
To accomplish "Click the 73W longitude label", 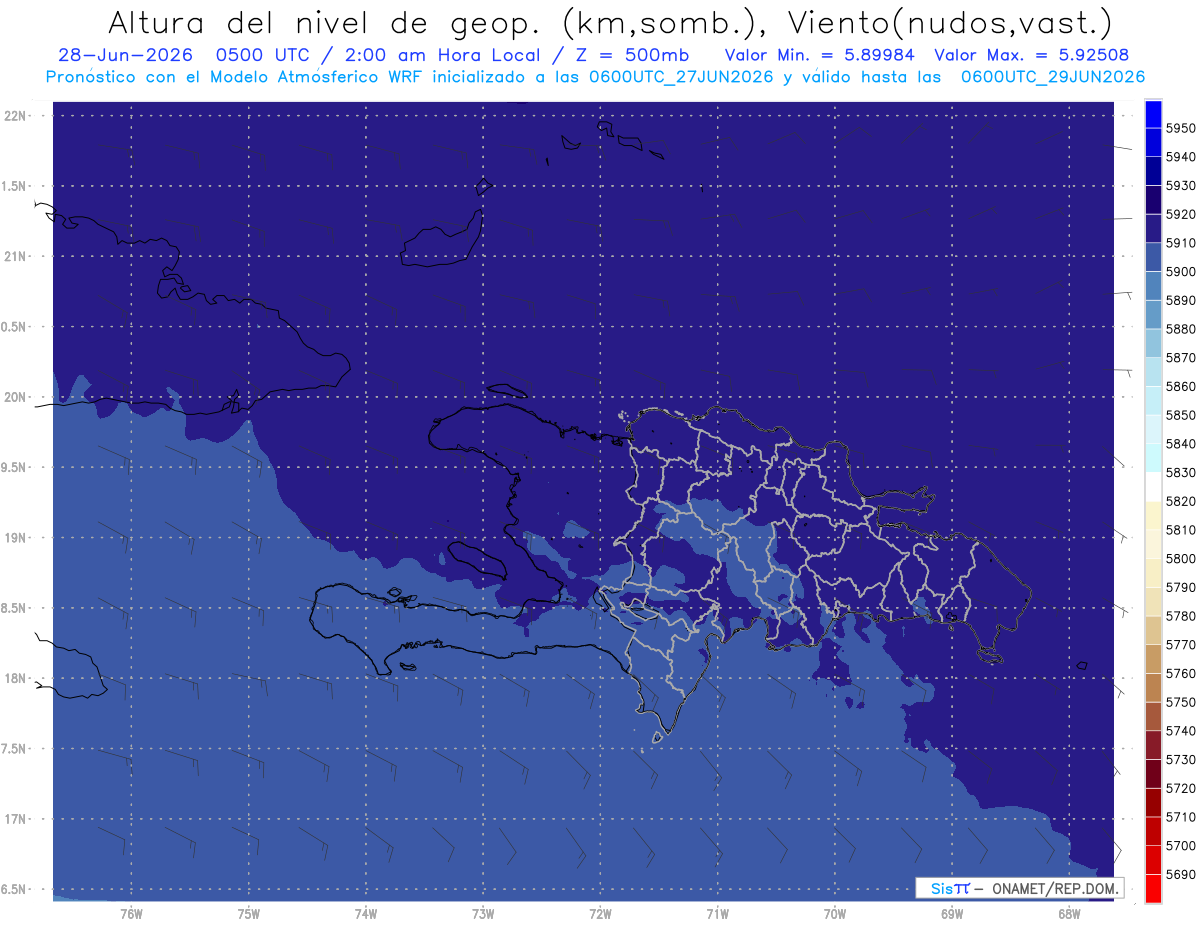I will [483, 913].
